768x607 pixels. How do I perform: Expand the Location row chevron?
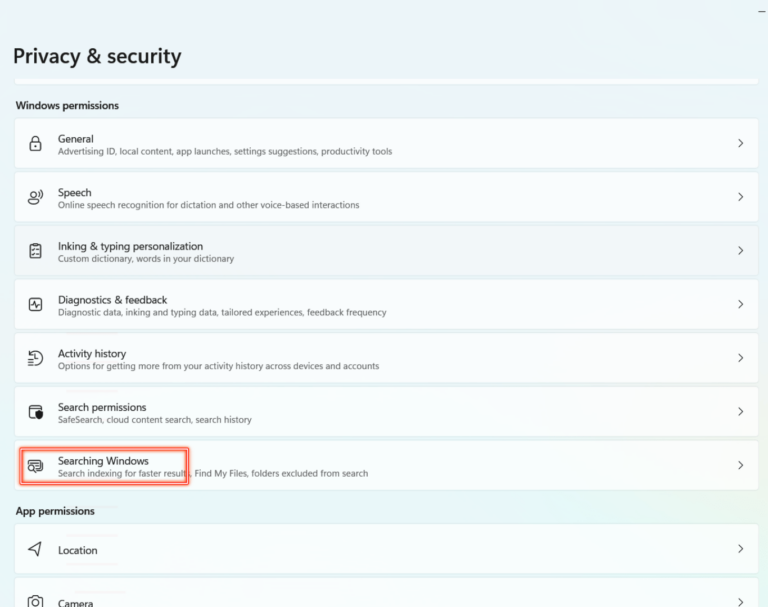(x=740, y=550)
